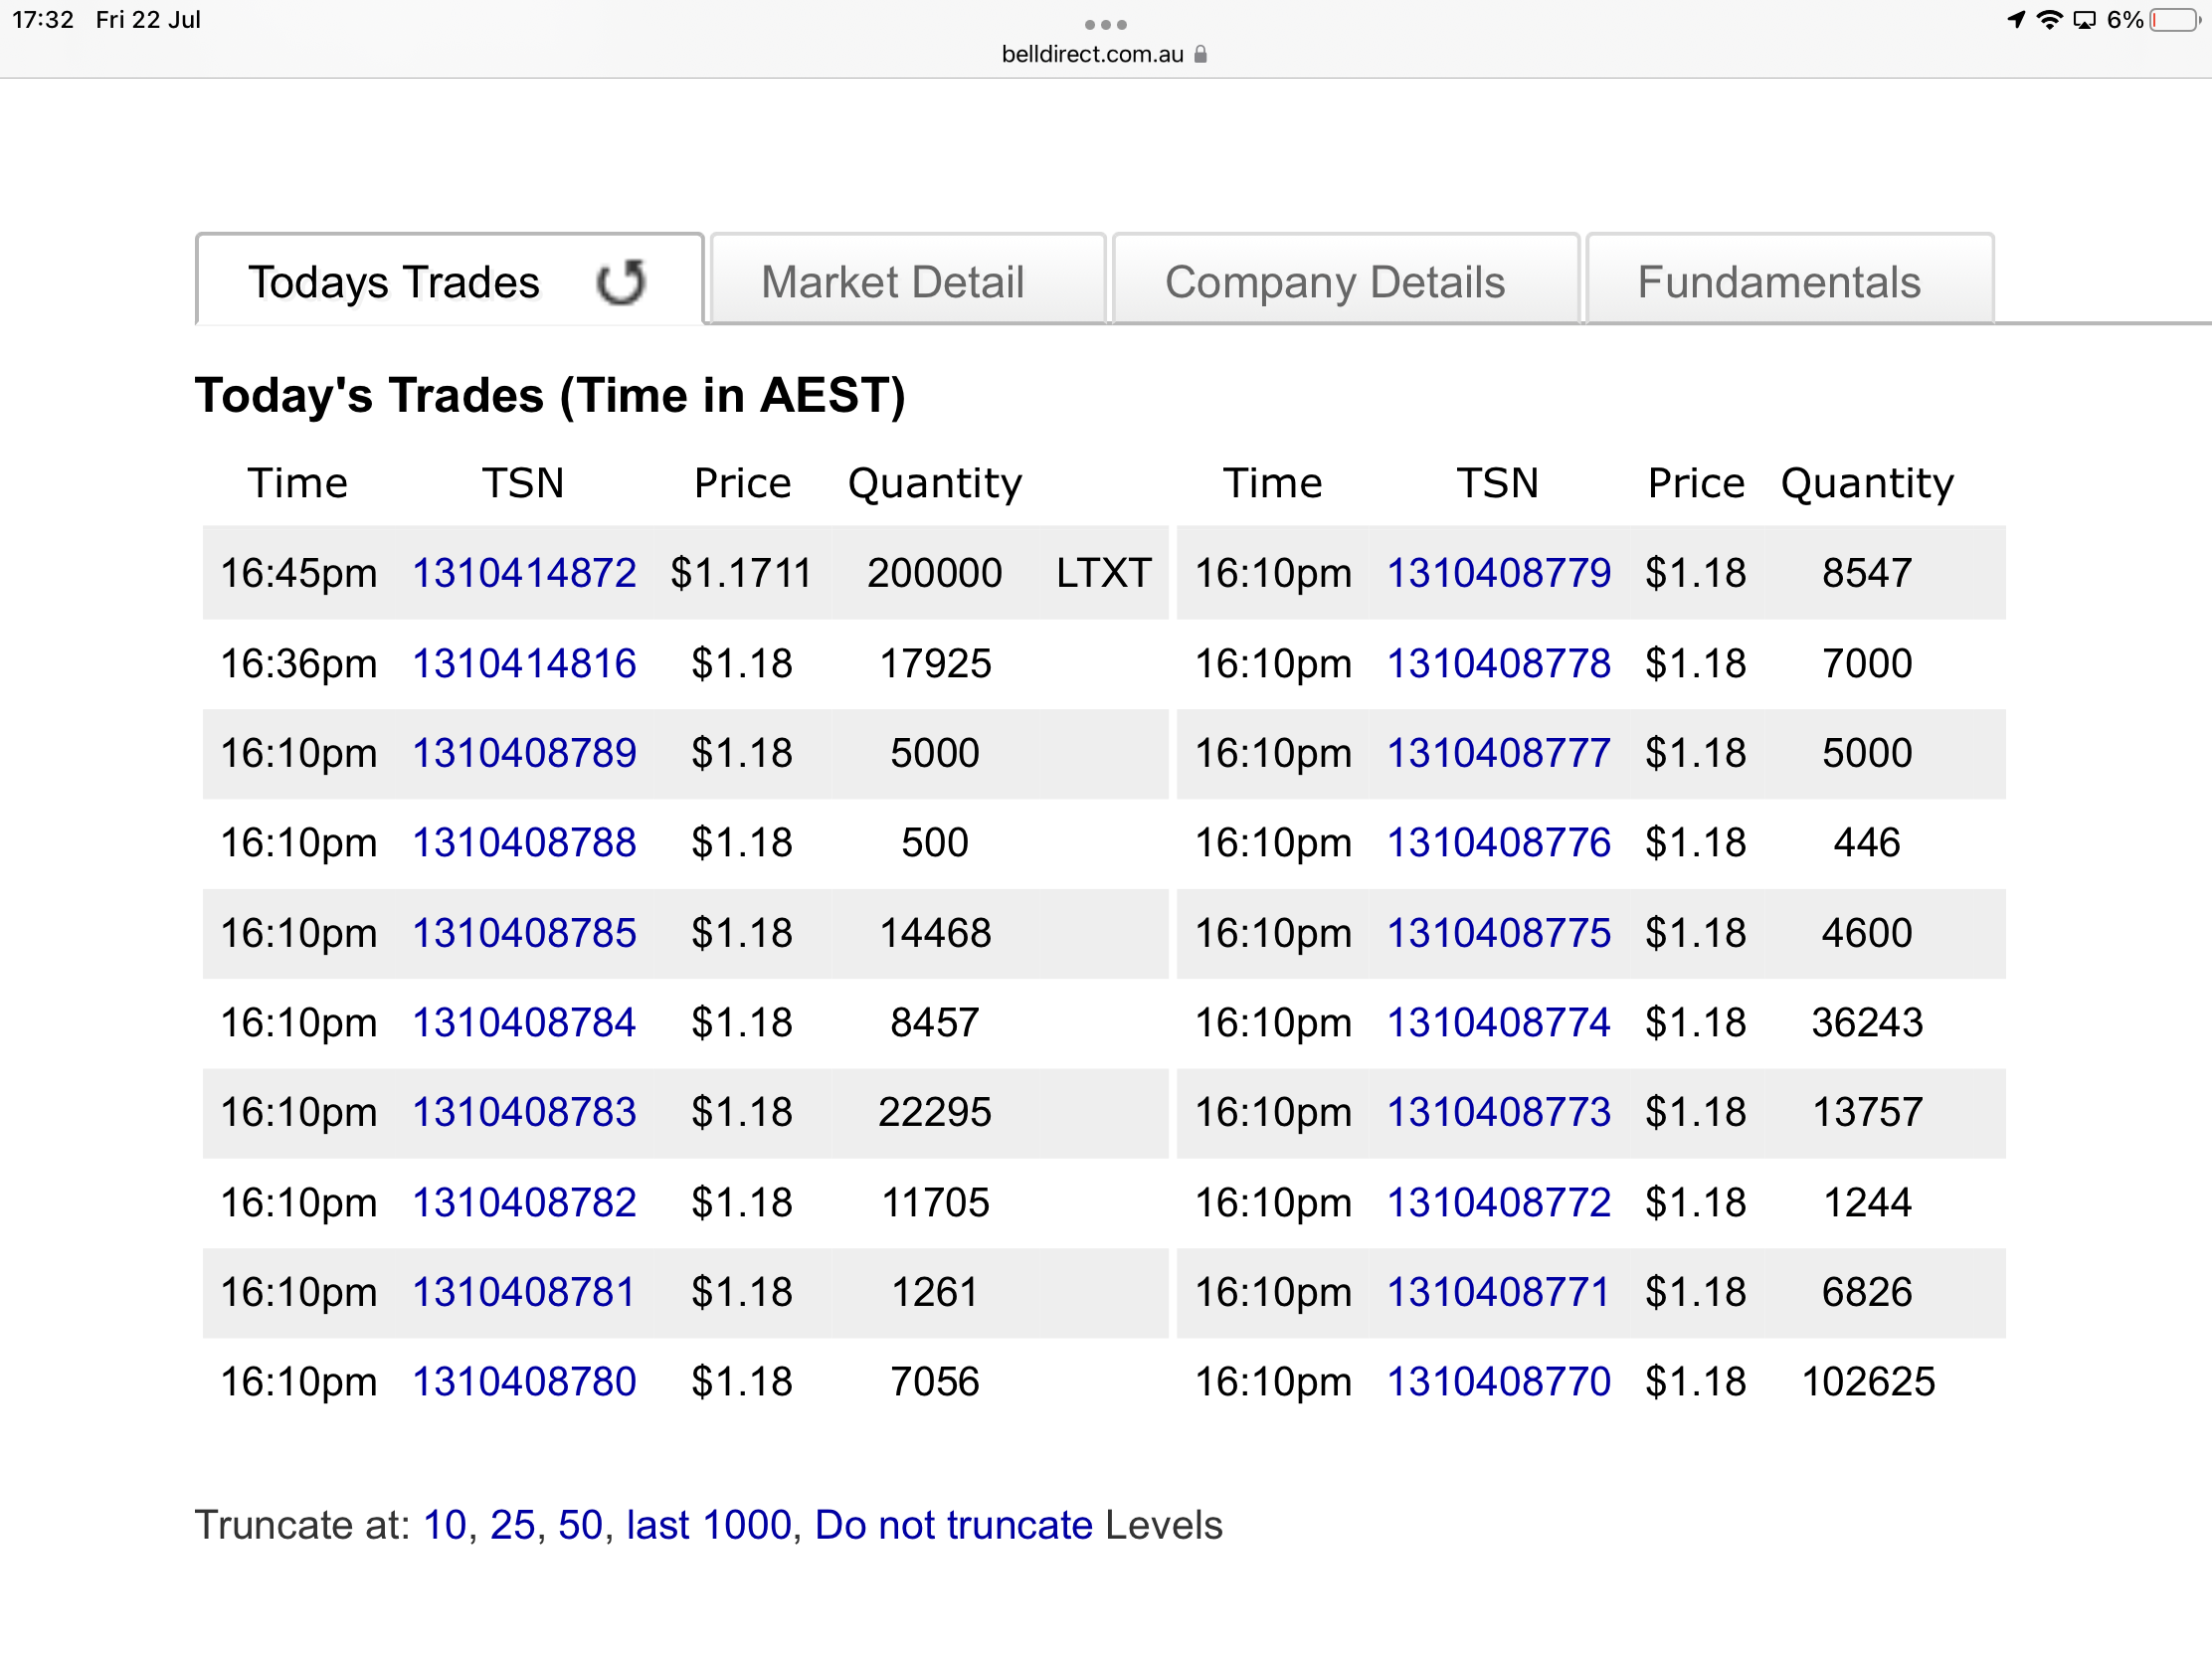Viewport: 2212px width, 1659px height.
Task: Tap the location arrow status icon
Action: point(2016,20)
